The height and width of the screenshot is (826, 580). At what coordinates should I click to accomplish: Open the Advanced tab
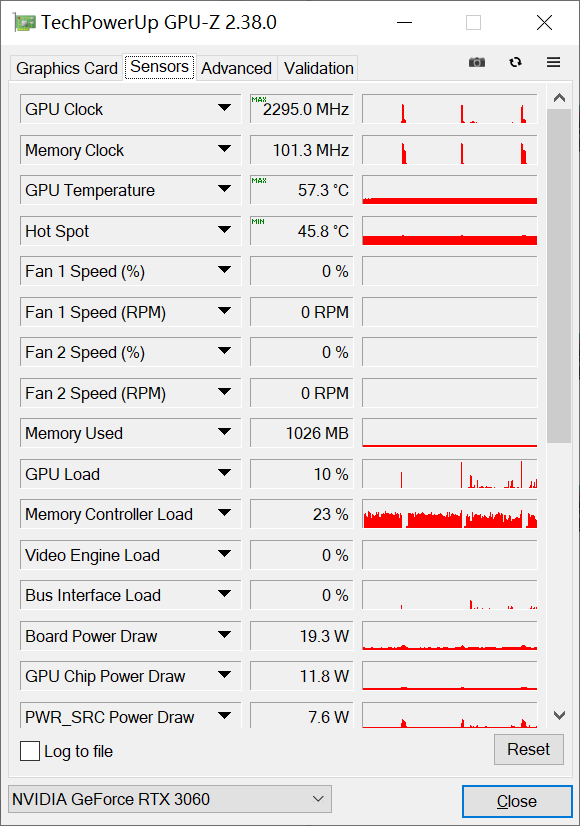236,68
